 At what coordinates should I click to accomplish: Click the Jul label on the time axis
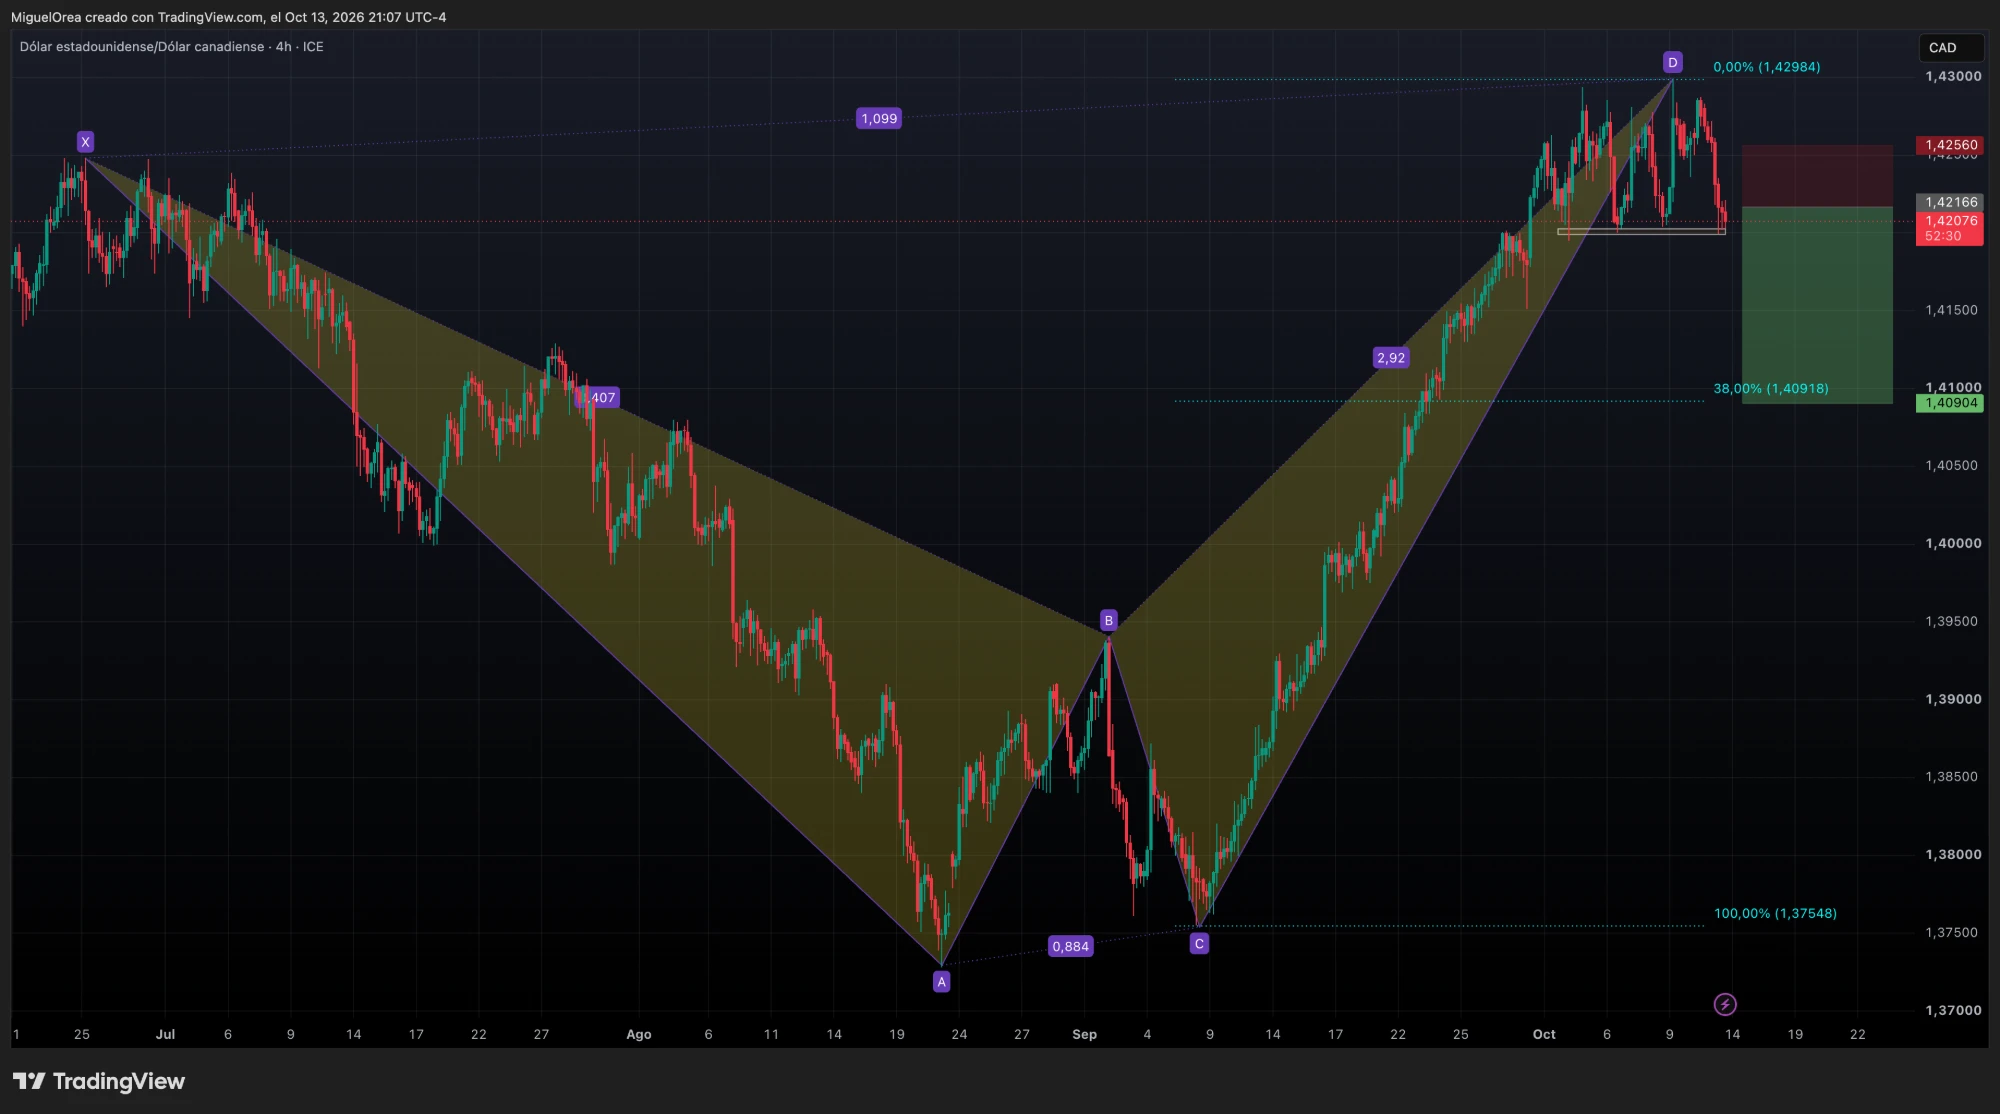165,1034
